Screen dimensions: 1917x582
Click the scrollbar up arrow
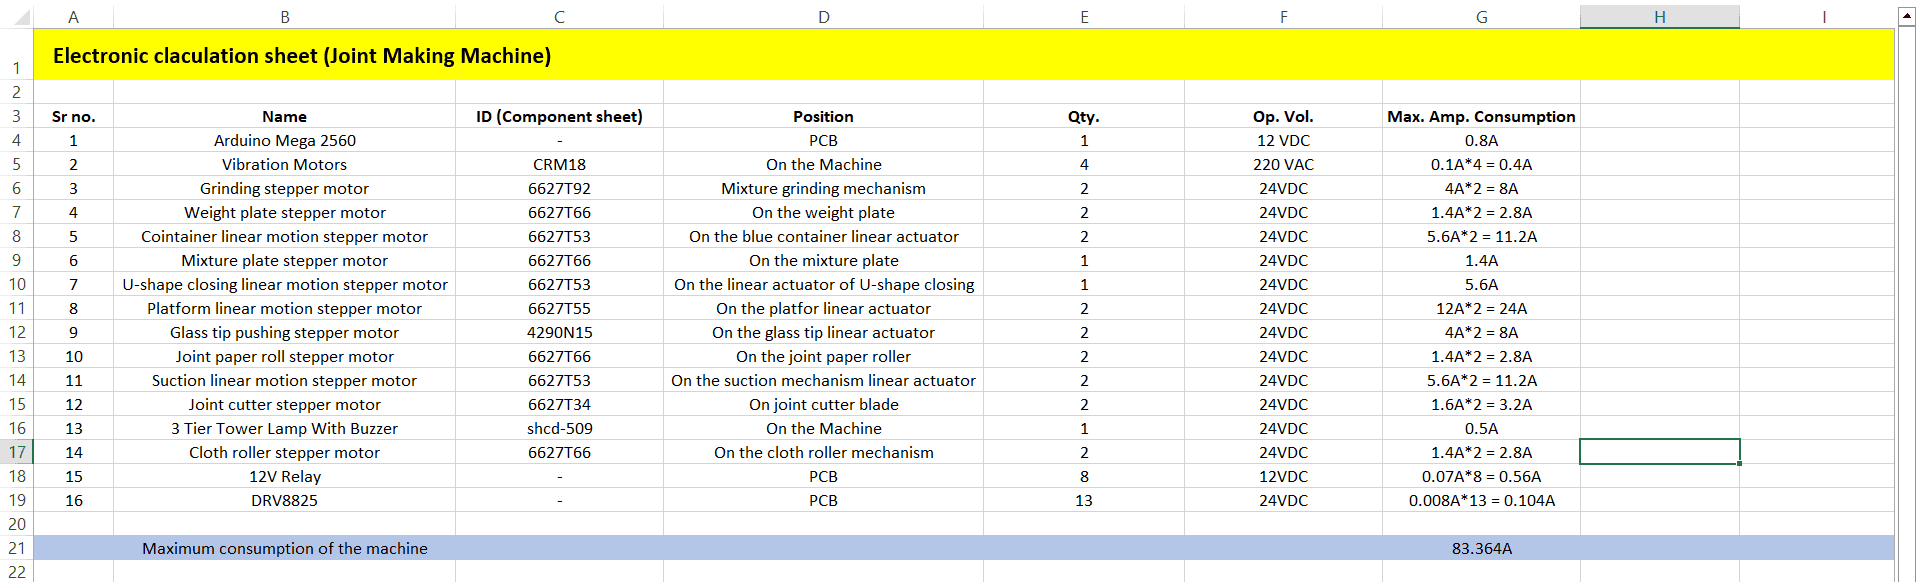pos(1907,15)
